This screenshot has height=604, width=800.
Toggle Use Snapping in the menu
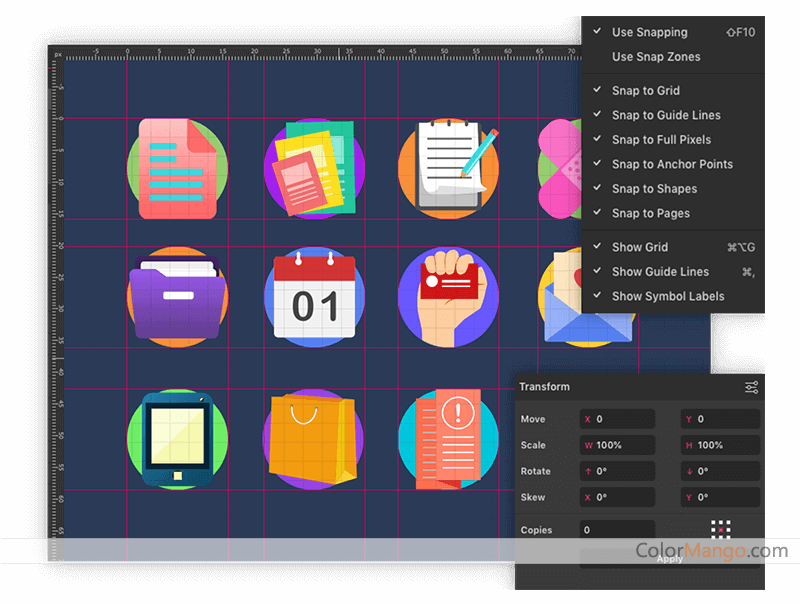(x=649, y=33)
